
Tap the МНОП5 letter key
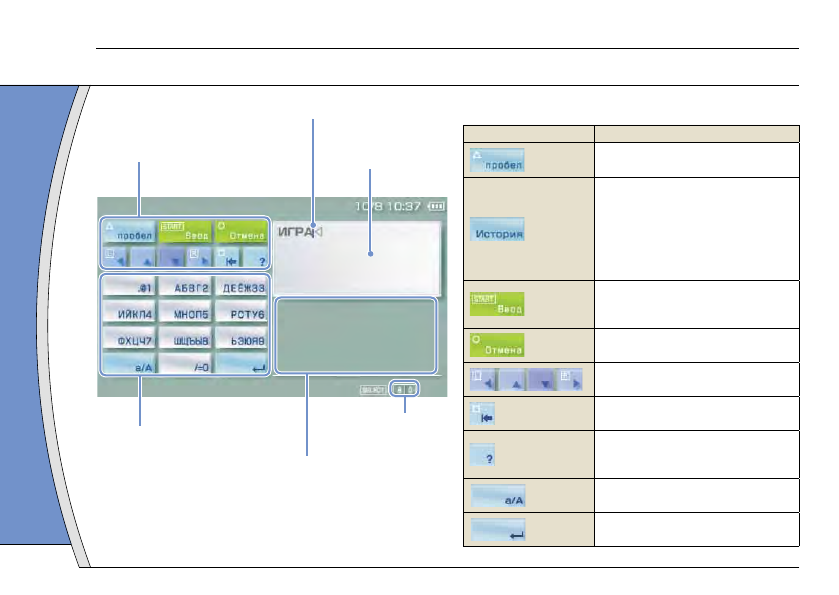pyautogui.click(x=185, y=314)
